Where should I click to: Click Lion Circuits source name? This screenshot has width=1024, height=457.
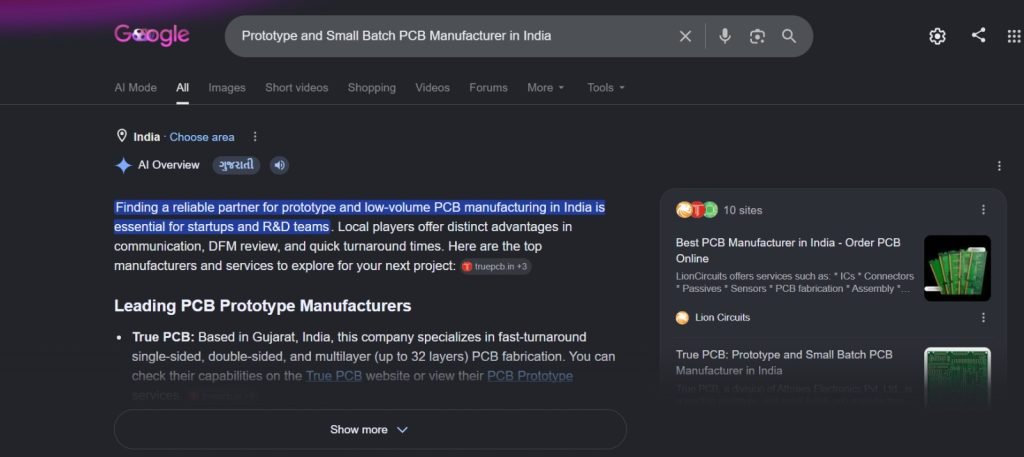pos(722,317)
